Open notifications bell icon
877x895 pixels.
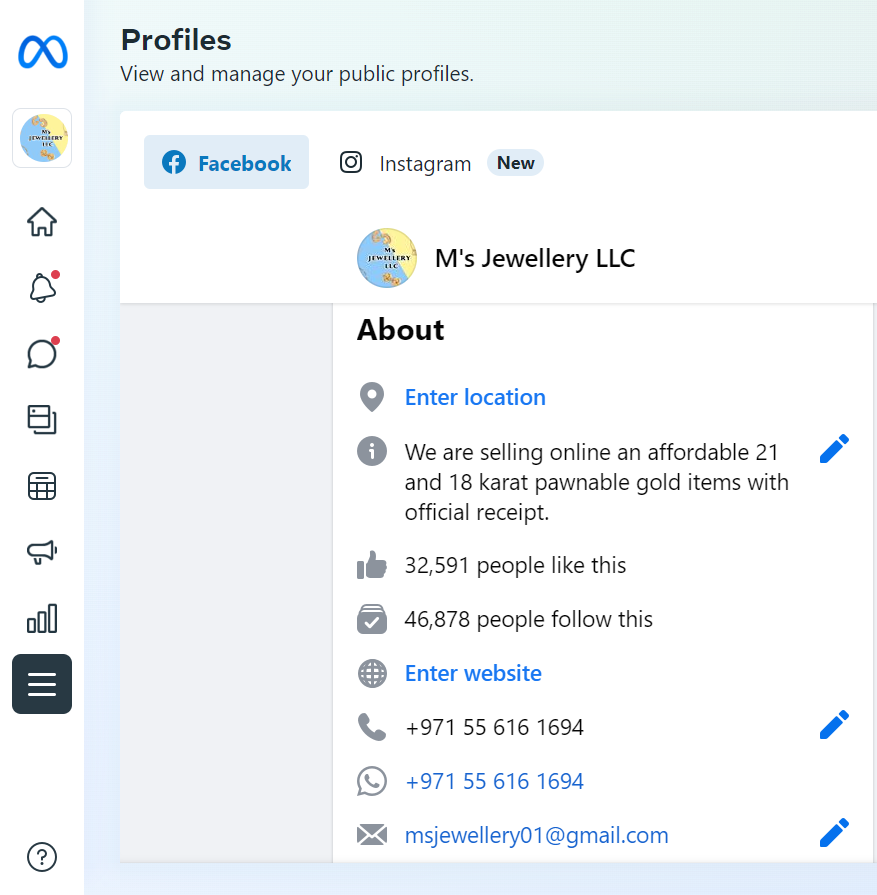pos(42,288)
